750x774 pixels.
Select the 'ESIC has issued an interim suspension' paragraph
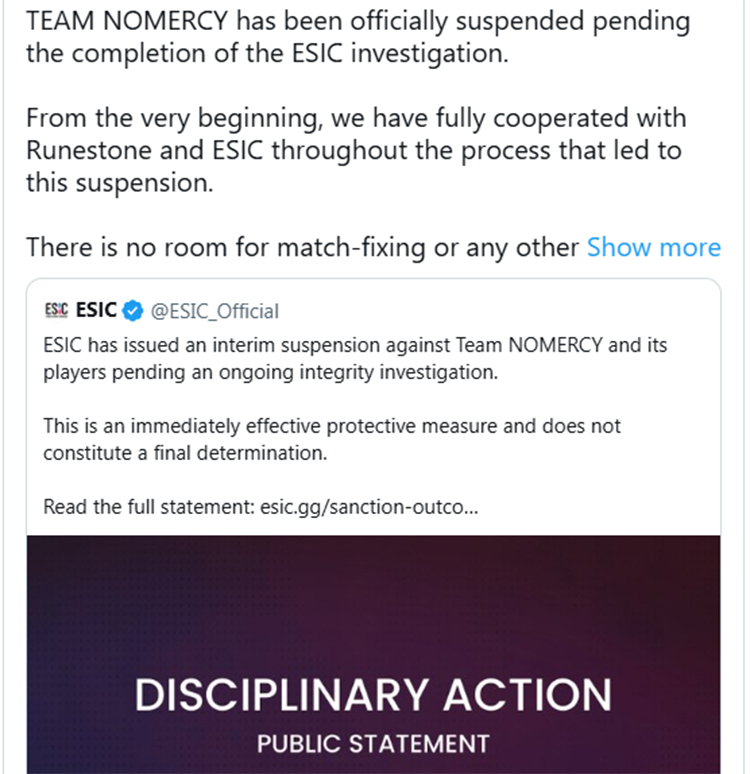coord(355,358)
